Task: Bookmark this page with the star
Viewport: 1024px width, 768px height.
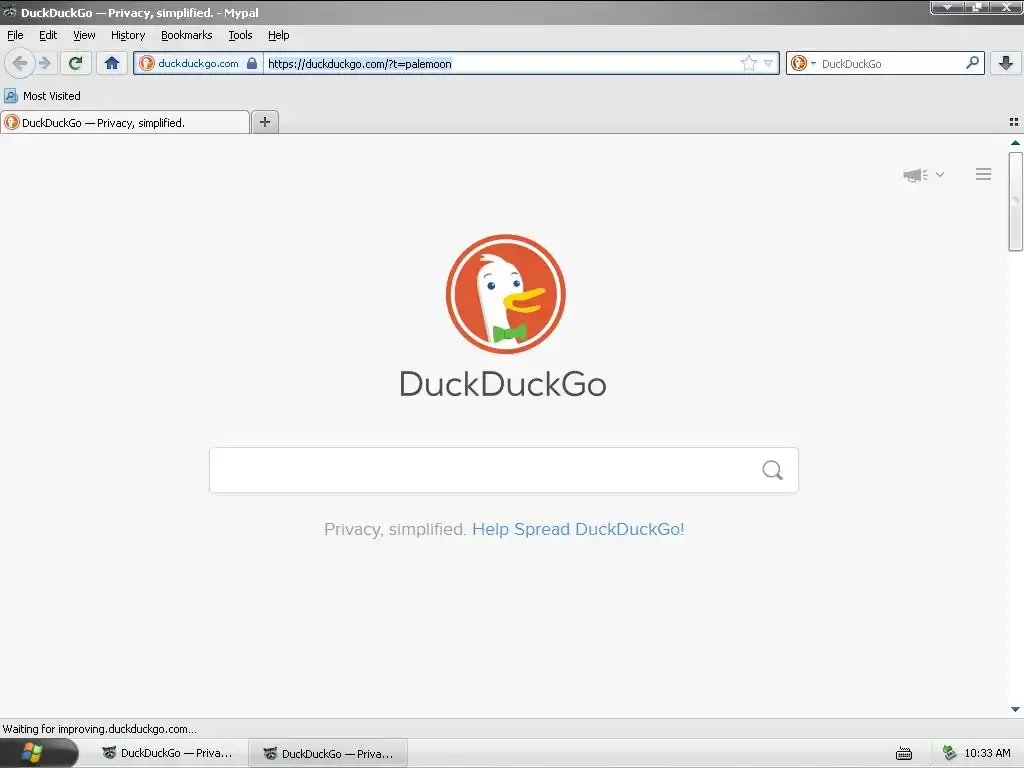Action: point(748,63)
